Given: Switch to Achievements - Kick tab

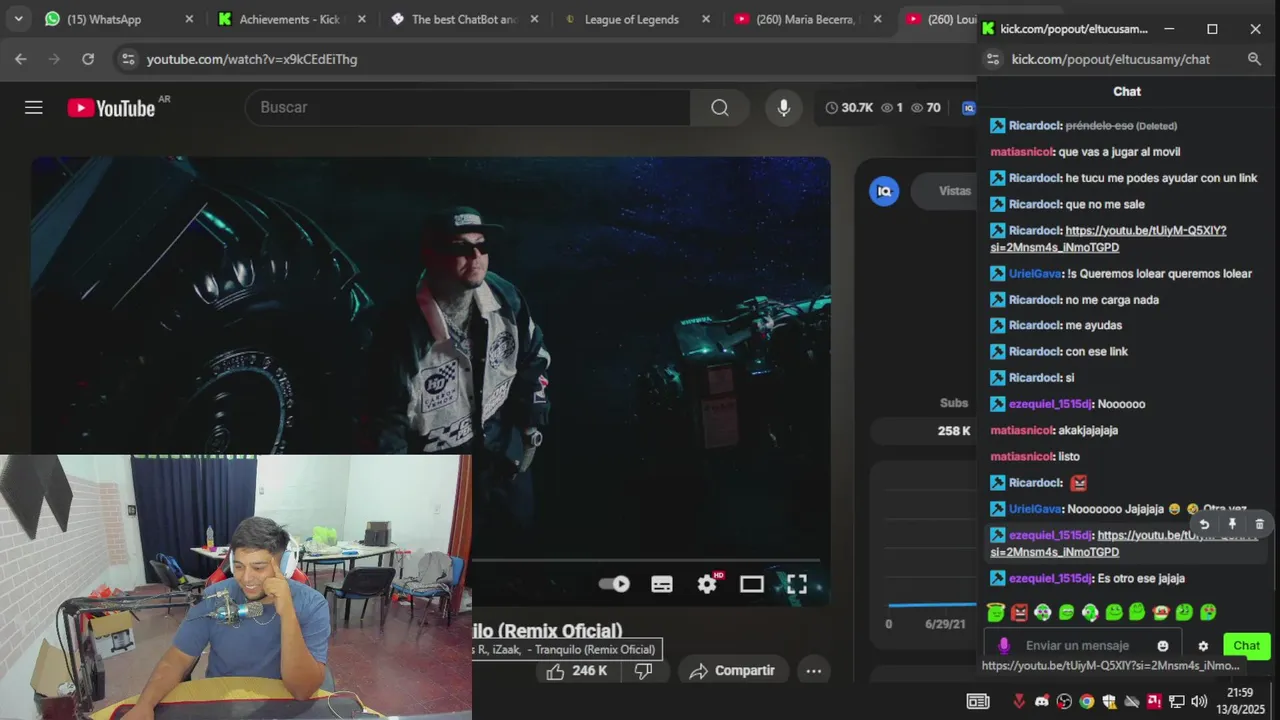Looking at the screenshot, I should (288, 19).
